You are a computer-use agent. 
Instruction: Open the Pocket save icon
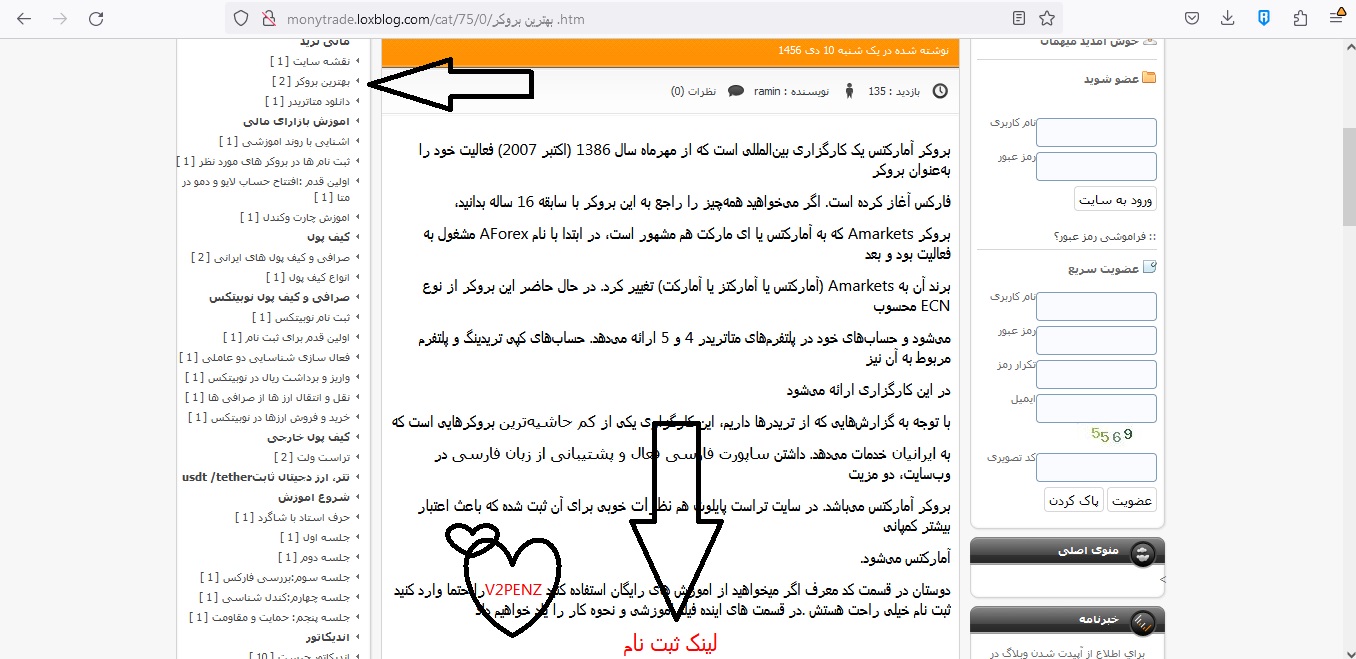point(1193,18)
